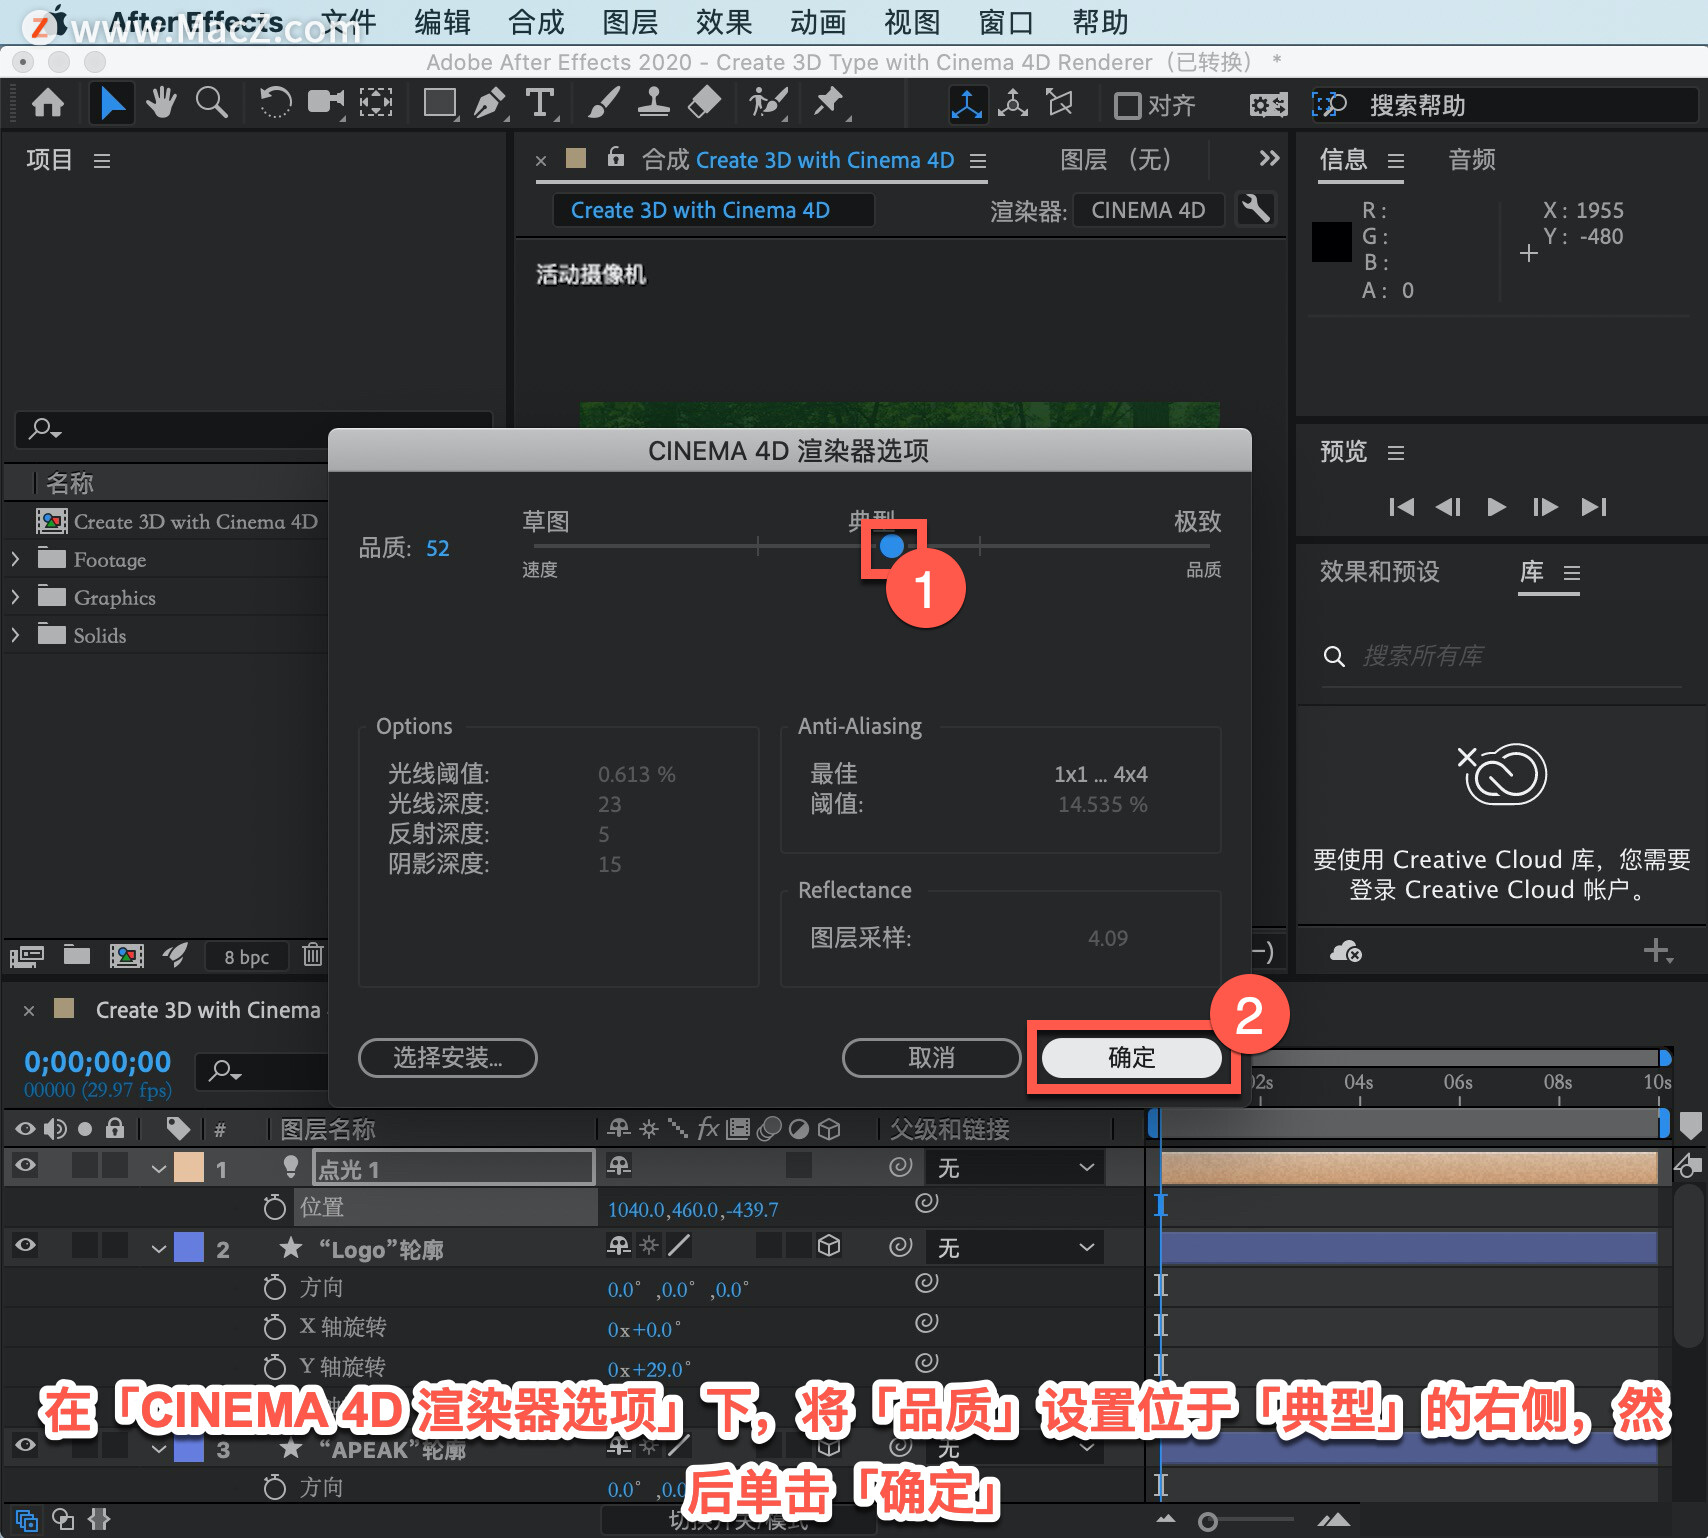Screen dimensions: 1708x1538
Task: Open the 效果 menu
Action: pyautogui.click(x=724, y=22)
